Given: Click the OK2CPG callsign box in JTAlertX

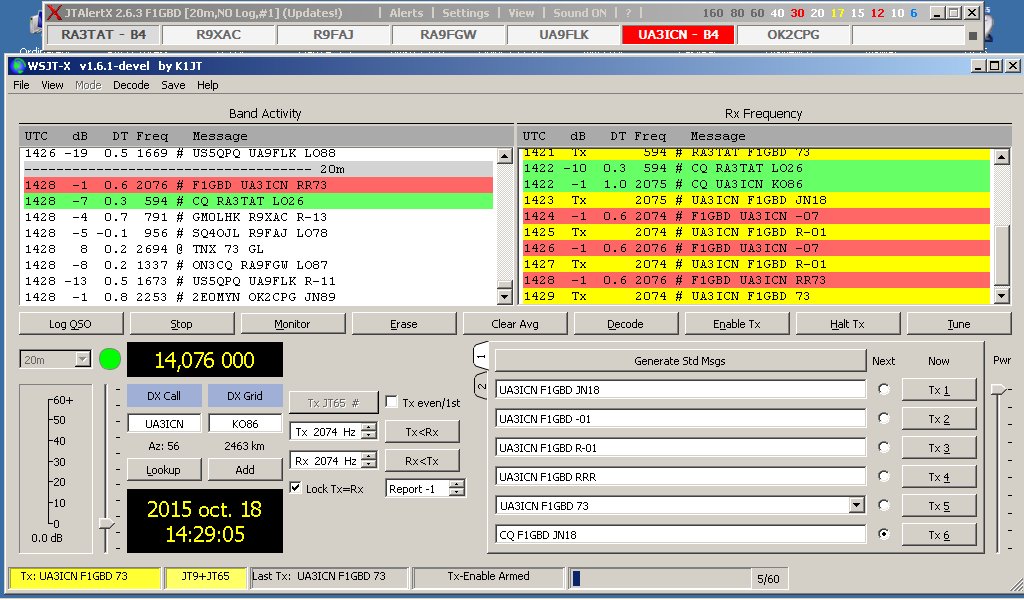Looking at the screenshot, I should 793,35.
